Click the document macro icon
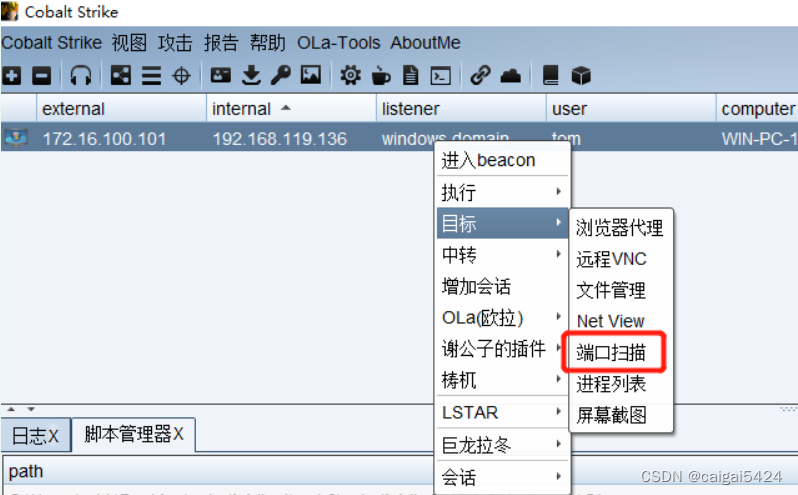Screen dimensions: 798x495 [410, 75]
